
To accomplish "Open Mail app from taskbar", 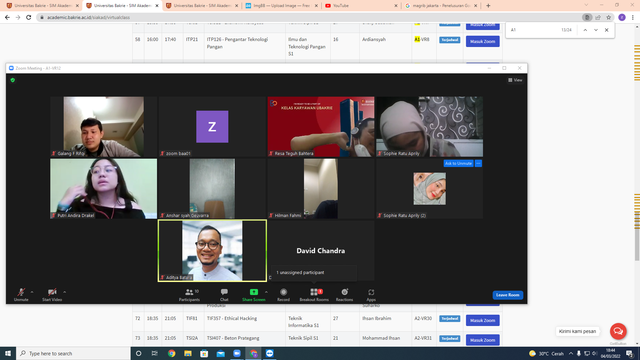I will [x=220, y=353].
